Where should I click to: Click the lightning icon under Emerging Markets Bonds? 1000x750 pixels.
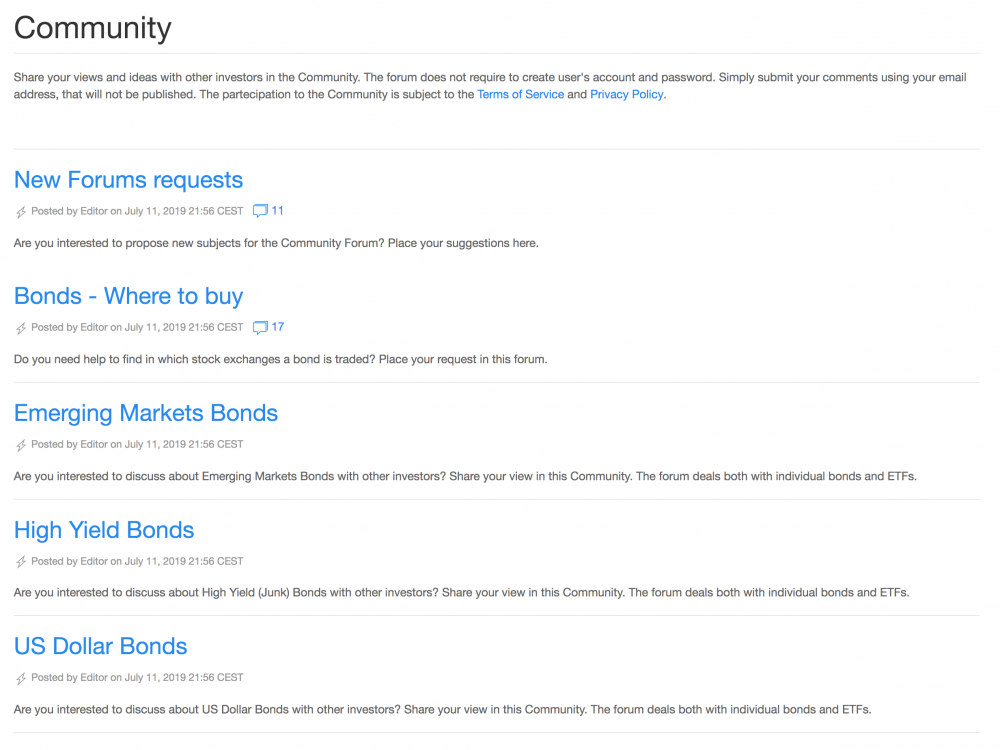pos(21,445)
